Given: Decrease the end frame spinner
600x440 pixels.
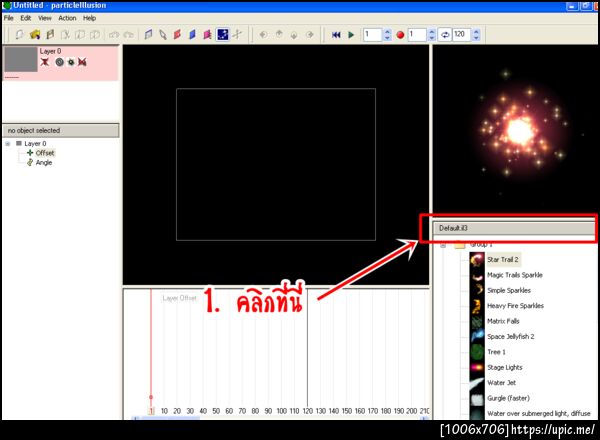Looking at the screenshot, I should (x=476, y=38).
